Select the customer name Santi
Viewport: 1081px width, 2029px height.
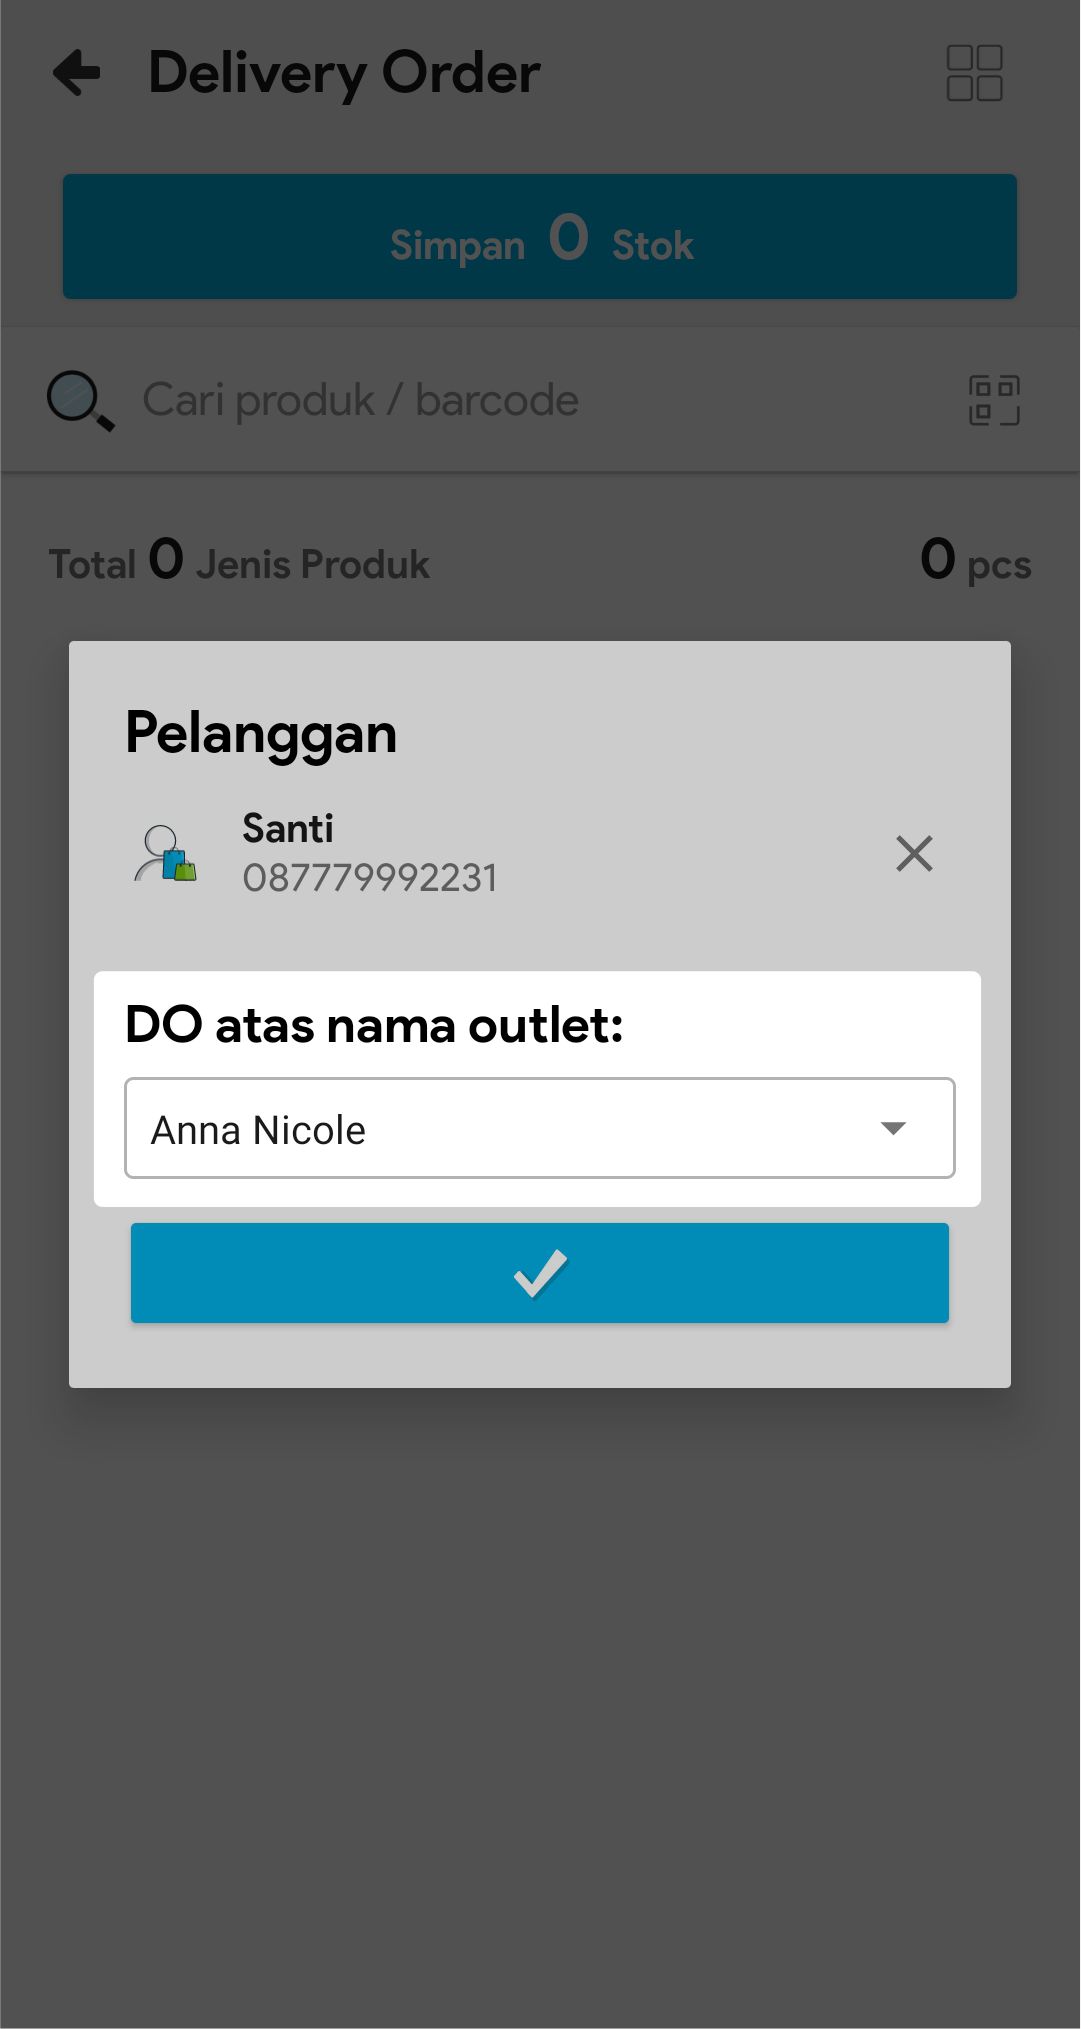pyautogui.click(x=288, y=829)
